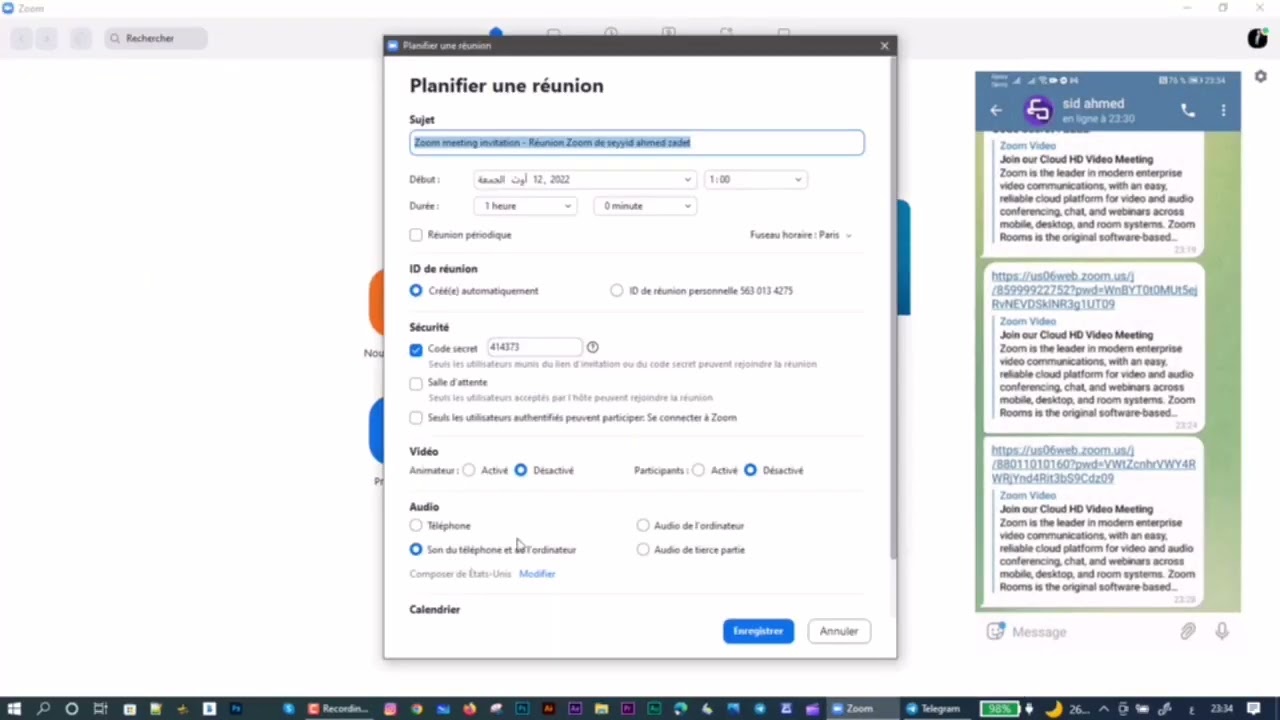
Task: Uncheck the Code secret checkbox
Action: pos(416,349)
